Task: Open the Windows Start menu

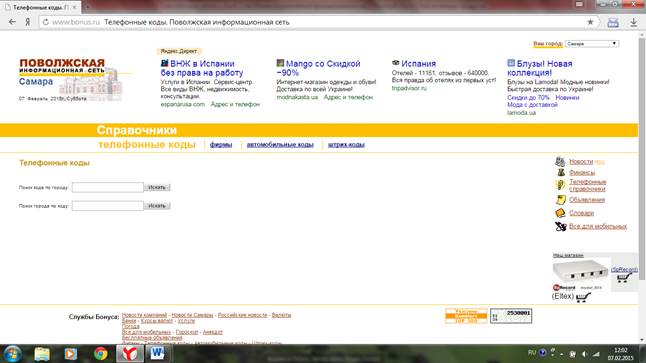Action: (x=12, y=354)
